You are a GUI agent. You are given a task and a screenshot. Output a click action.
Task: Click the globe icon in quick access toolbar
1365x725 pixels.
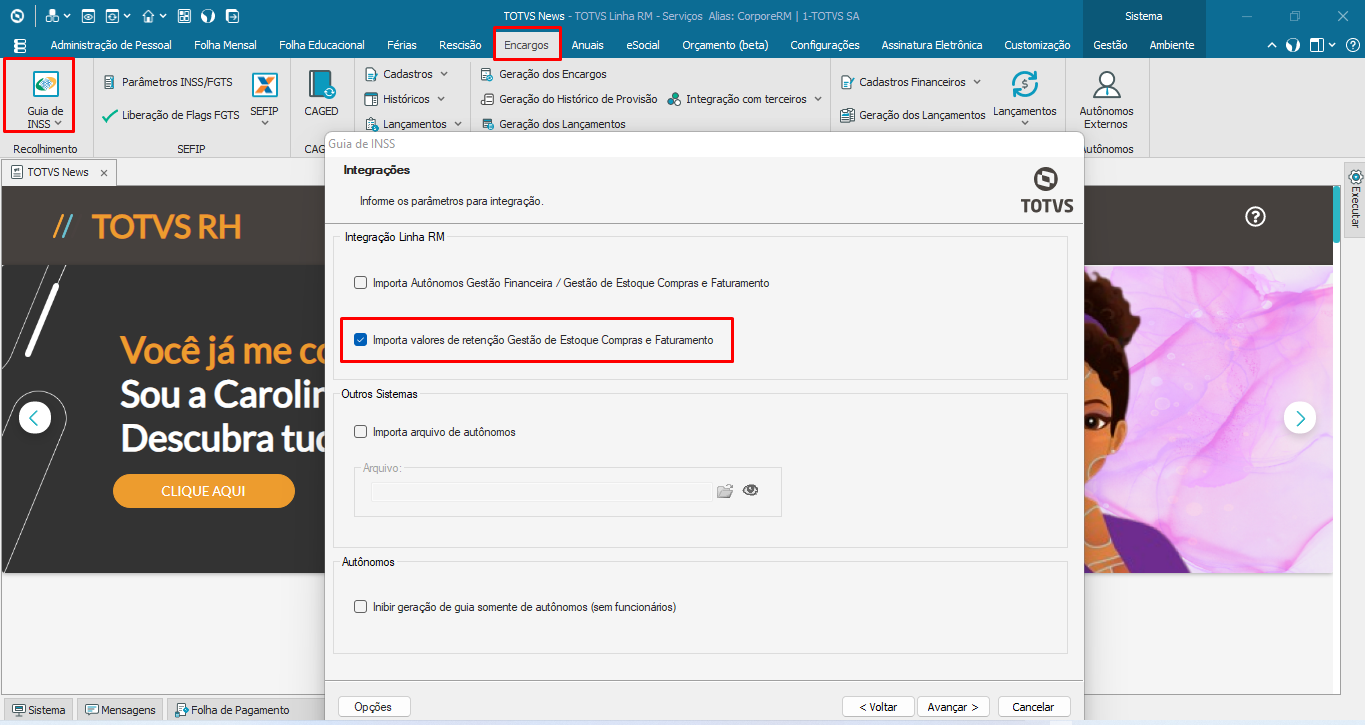[208, 16]
